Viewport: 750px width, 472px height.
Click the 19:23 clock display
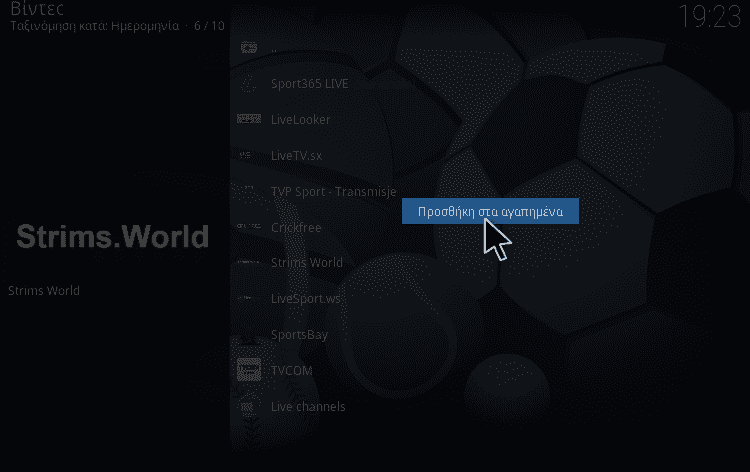pyautogui.click(x=709, y=16)
